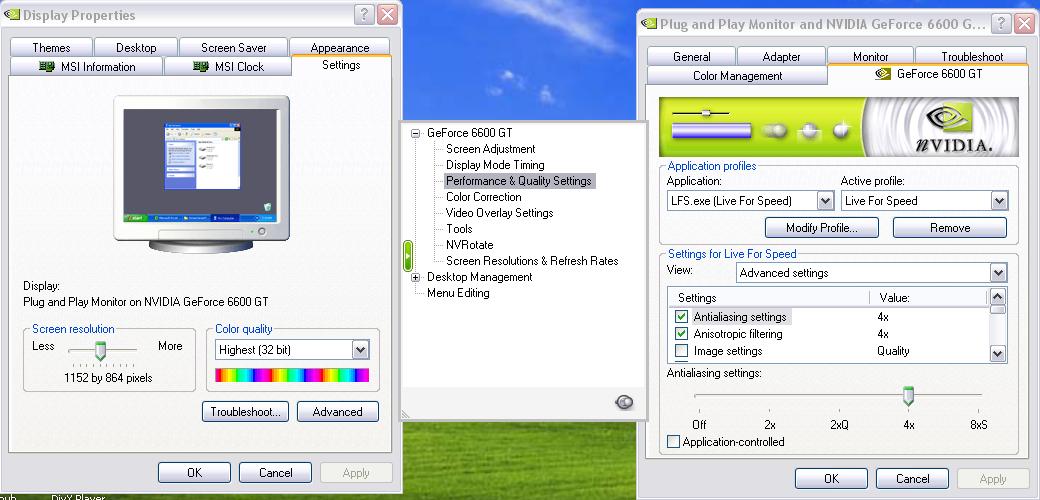Click Cancel in the NVIDIA properties window
This screenshot has height=500, width=1040.
point(913,479)
